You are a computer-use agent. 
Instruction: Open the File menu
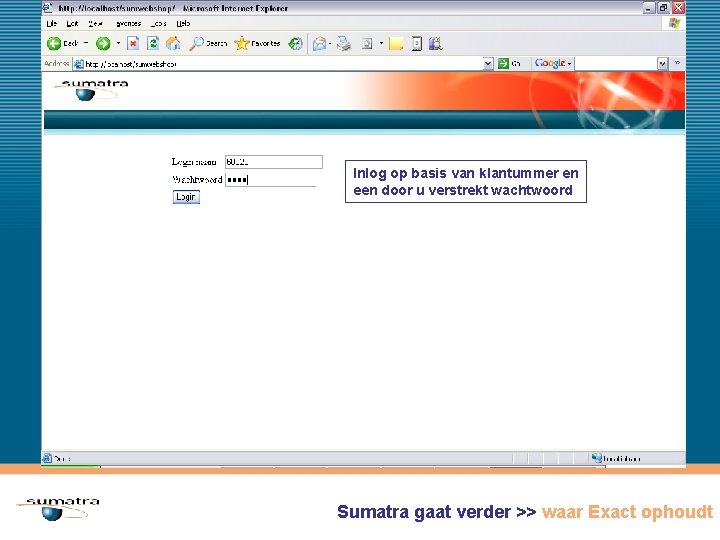51,23
